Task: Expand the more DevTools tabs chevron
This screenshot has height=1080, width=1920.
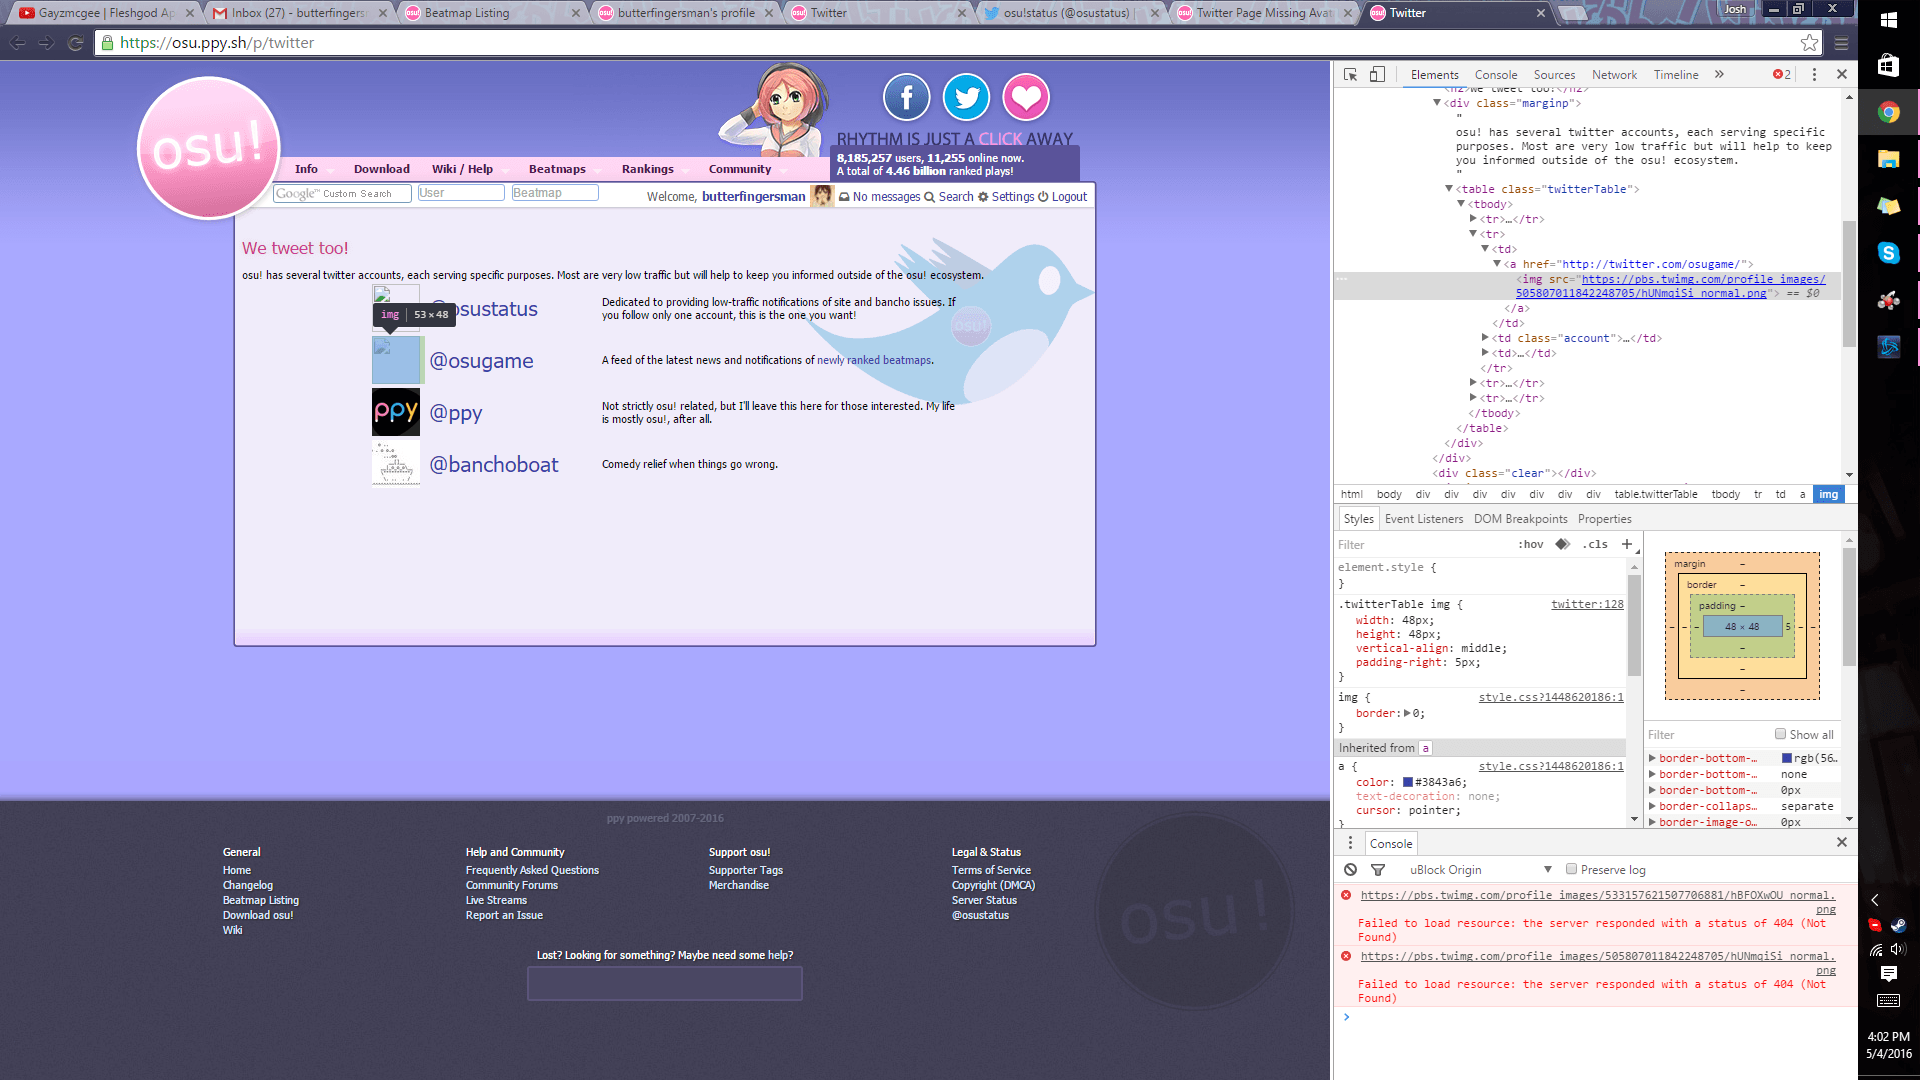Action: click(1719, 74)
